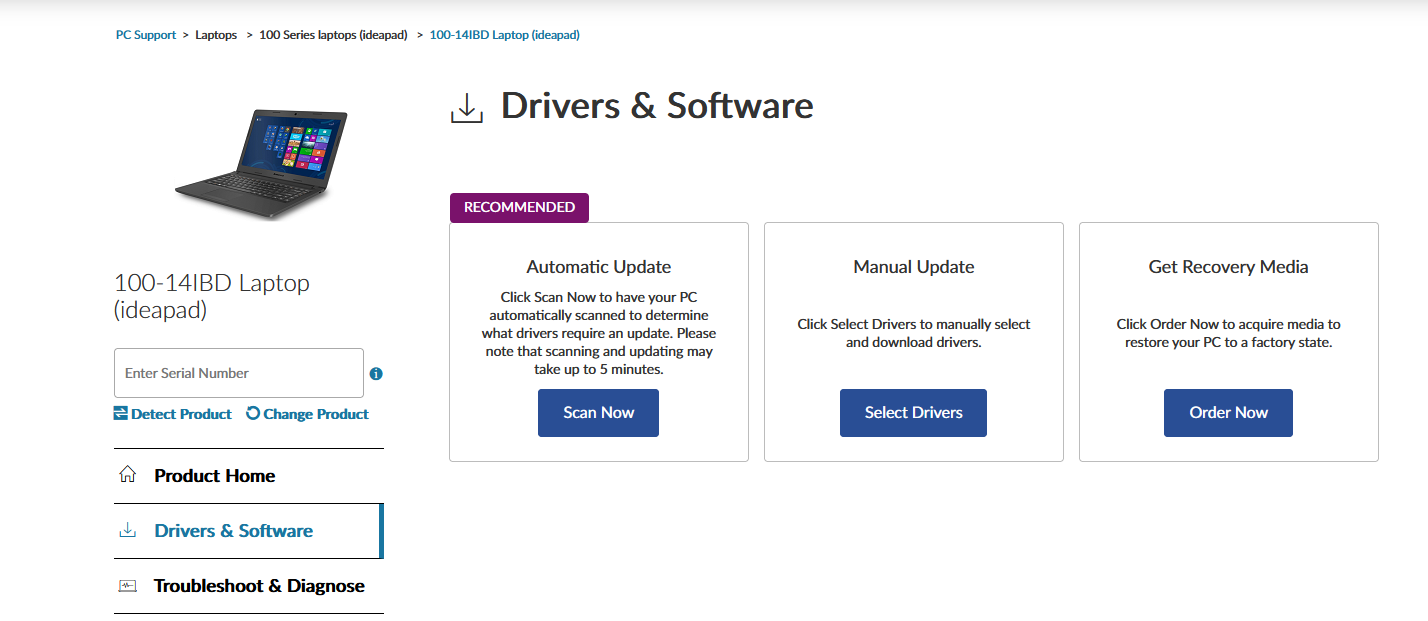Open Product Home in sidebar menu
Image resolution: width=1428 pixels, height=621 pixels.
coord(249,476)
